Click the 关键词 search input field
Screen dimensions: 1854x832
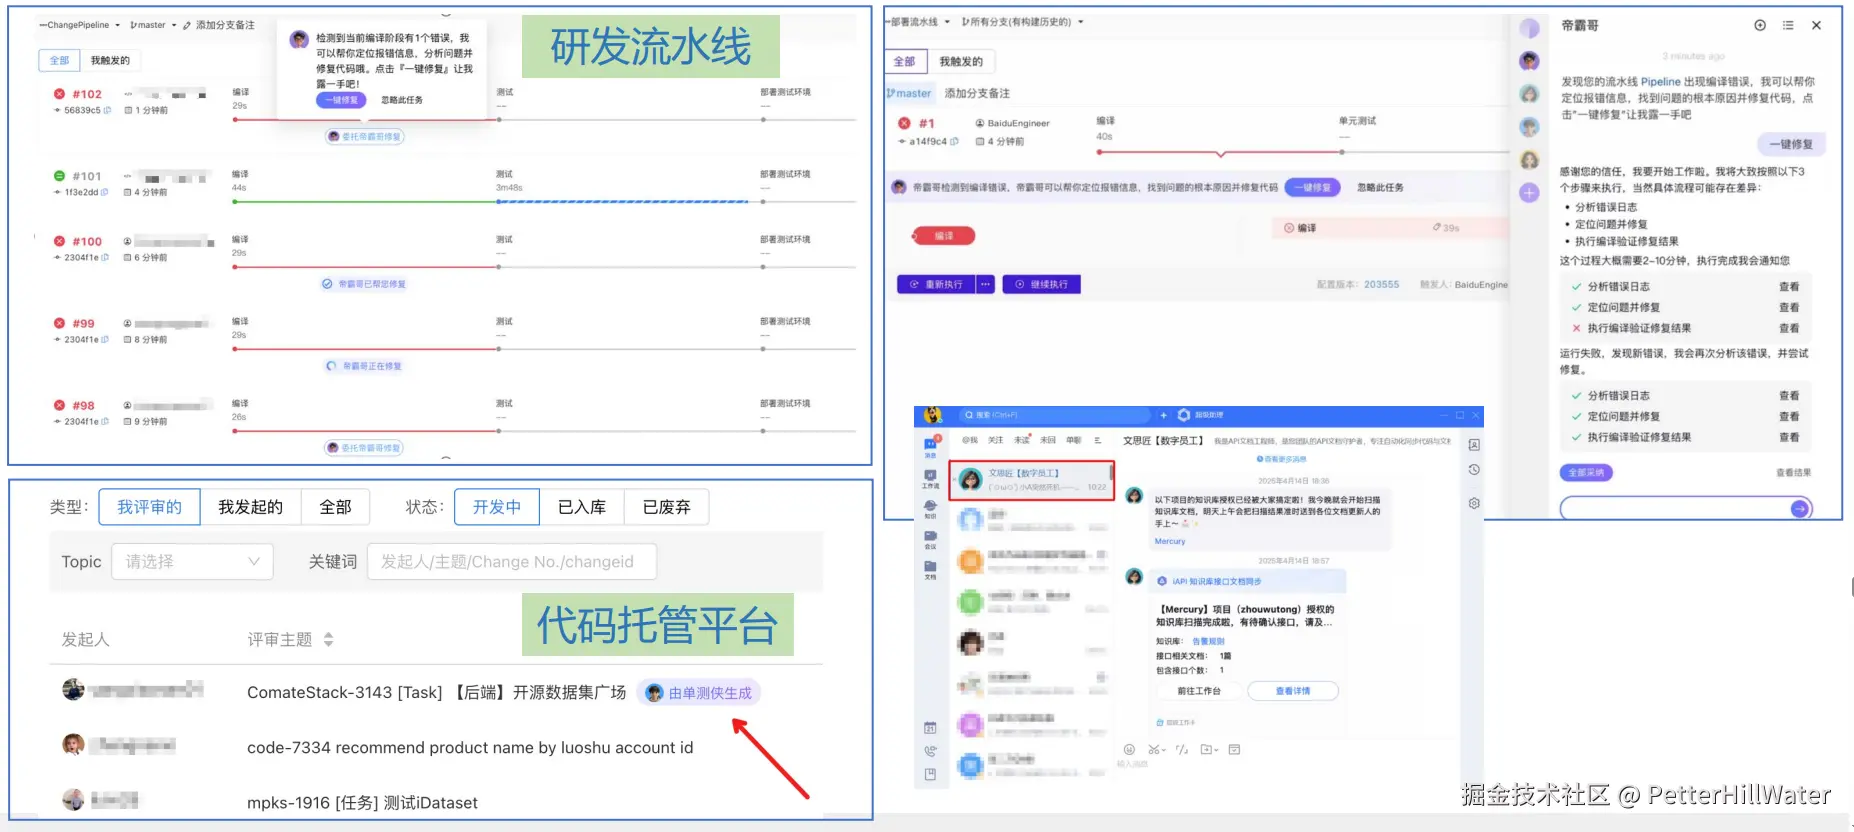511,561
